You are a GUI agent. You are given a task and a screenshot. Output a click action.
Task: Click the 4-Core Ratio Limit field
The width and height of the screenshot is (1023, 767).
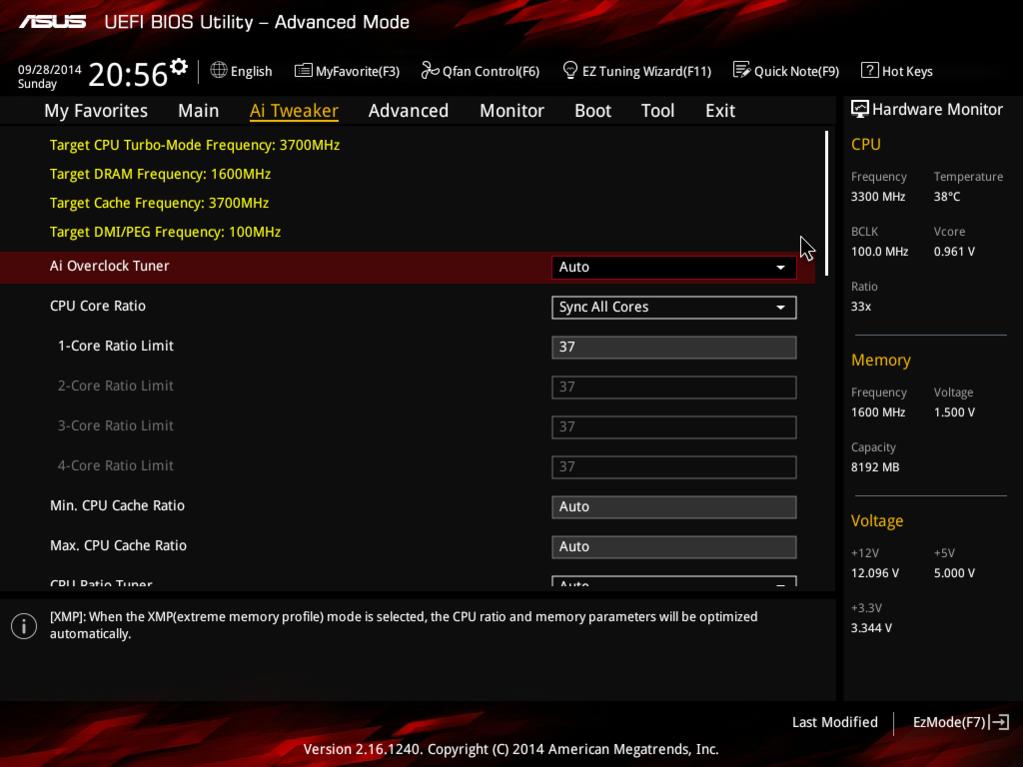click(673, 466)
